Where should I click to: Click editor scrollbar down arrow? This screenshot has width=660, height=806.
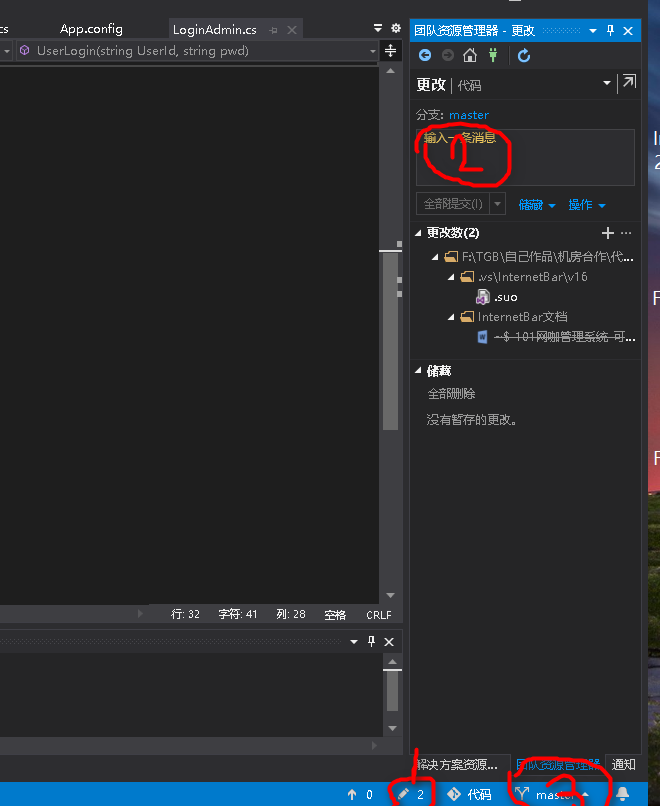[391, 595]
